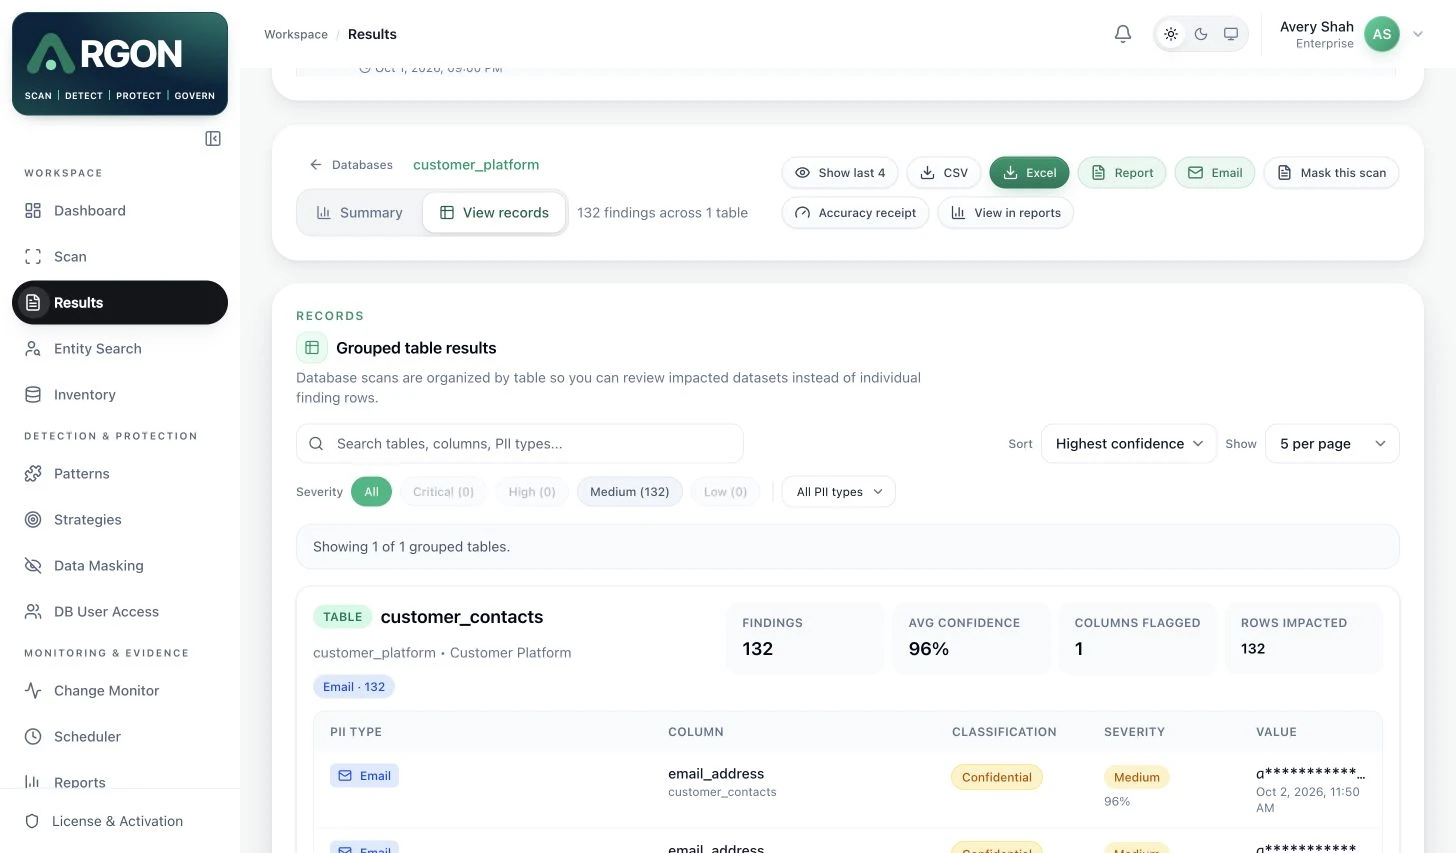Open account menu chevron beside Avery Shah
The height and width of the screenshot is (853, 1456).
coord(1418,34)
